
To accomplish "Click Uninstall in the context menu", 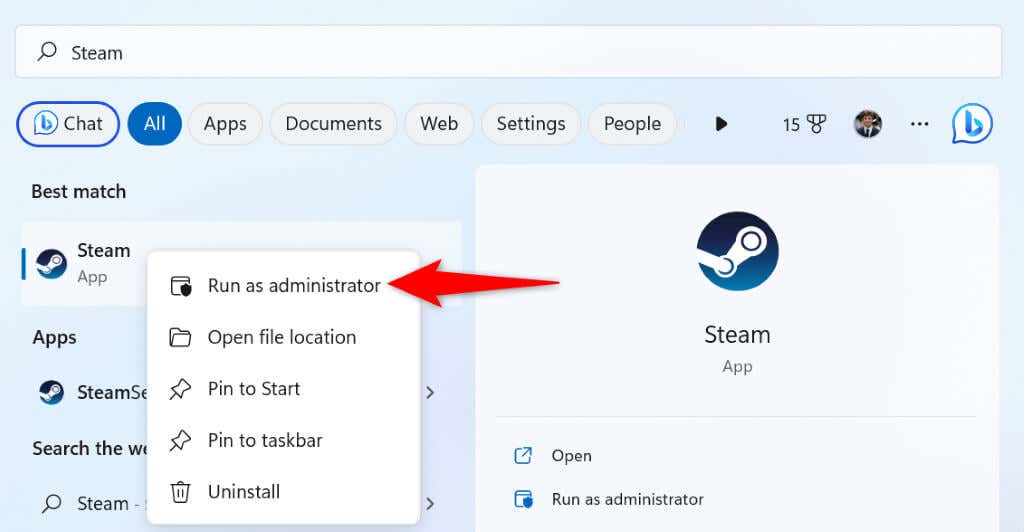I will [243, 492].
